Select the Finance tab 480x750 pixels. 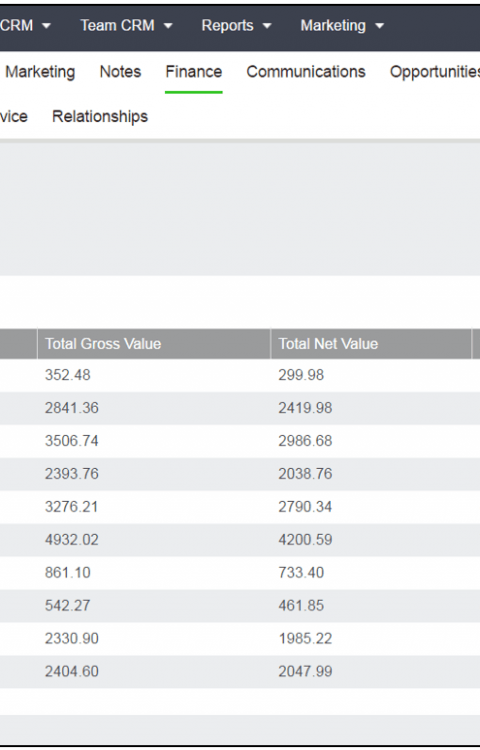tap(194, 72)
